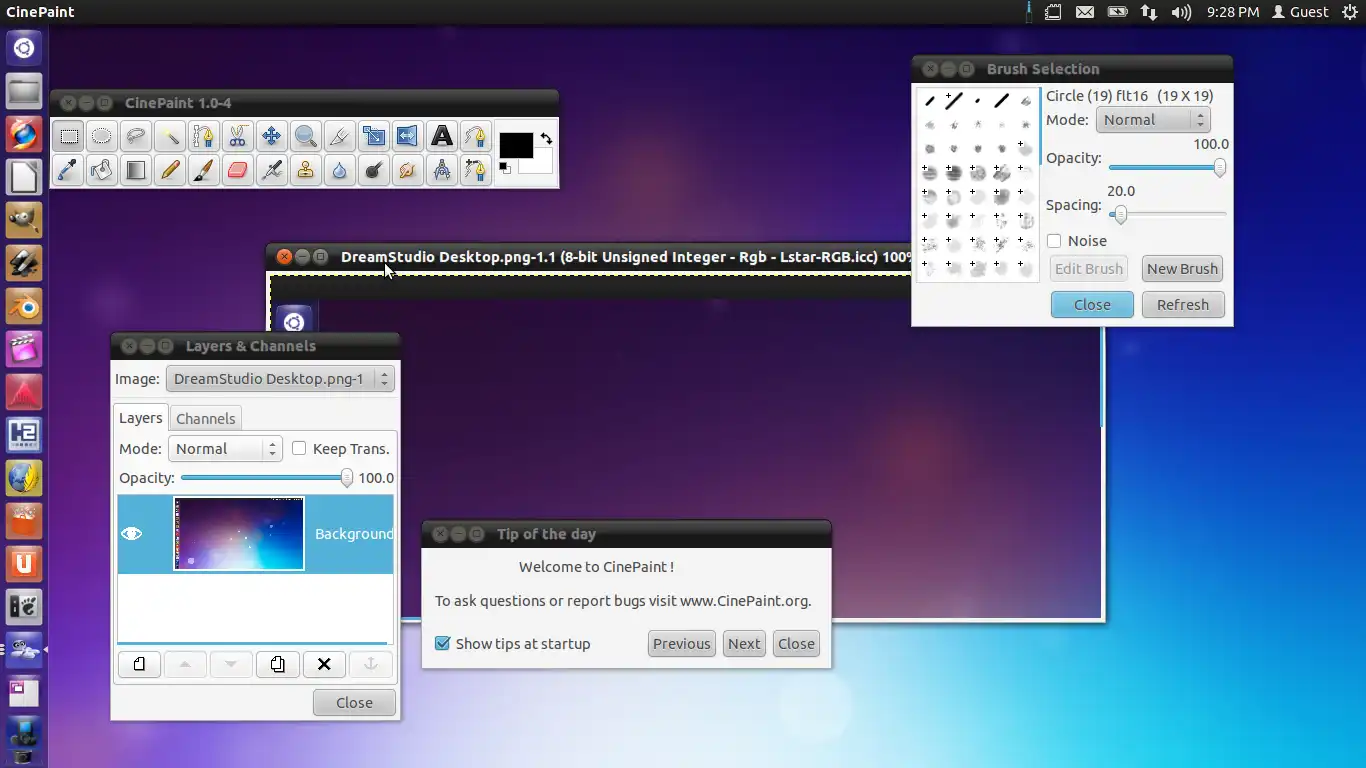Click the 'Welcome to CinePaint !' text
The width and height of the screenshot is (1366, 768).
[x=596, y=567]
